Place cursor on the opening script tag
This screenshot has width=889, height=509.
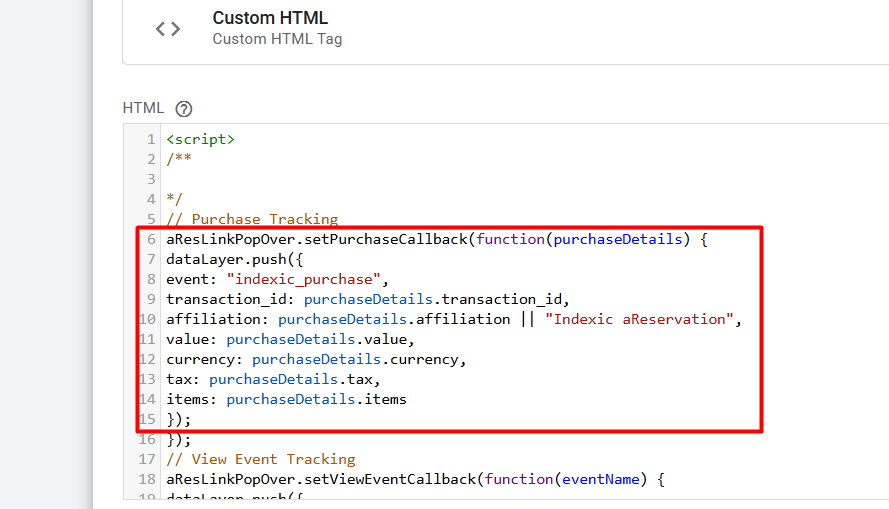(200, 139)
